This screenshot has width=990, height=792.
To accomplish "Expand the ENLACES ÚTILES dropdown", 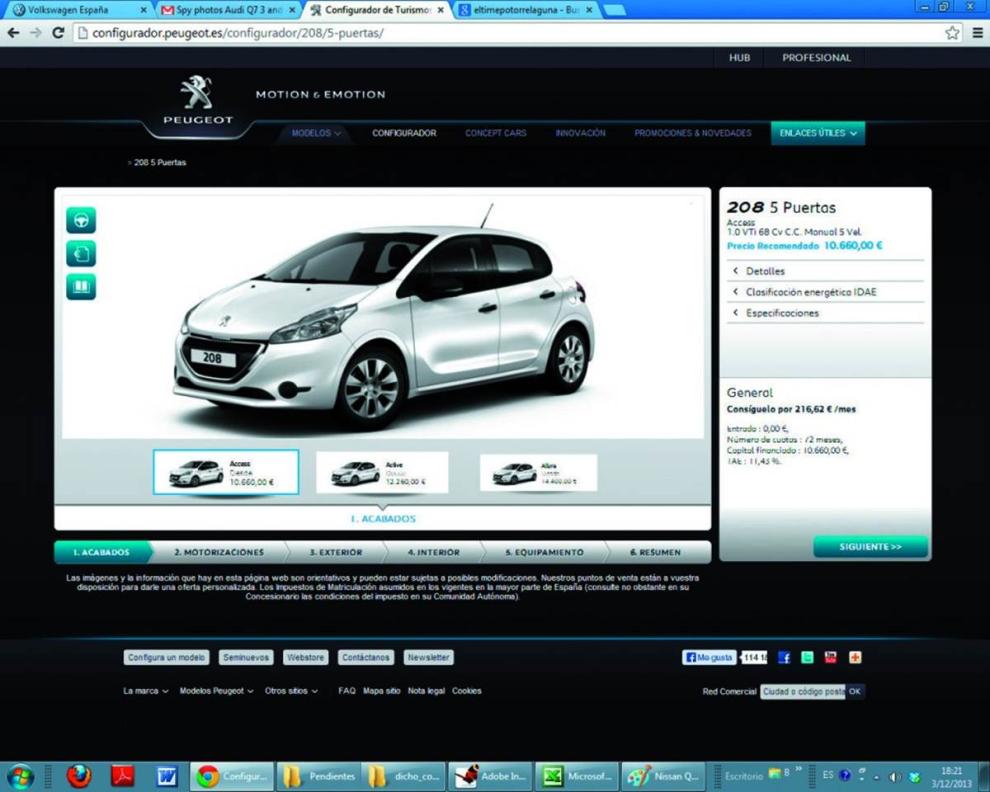I will tap(818, 133).
